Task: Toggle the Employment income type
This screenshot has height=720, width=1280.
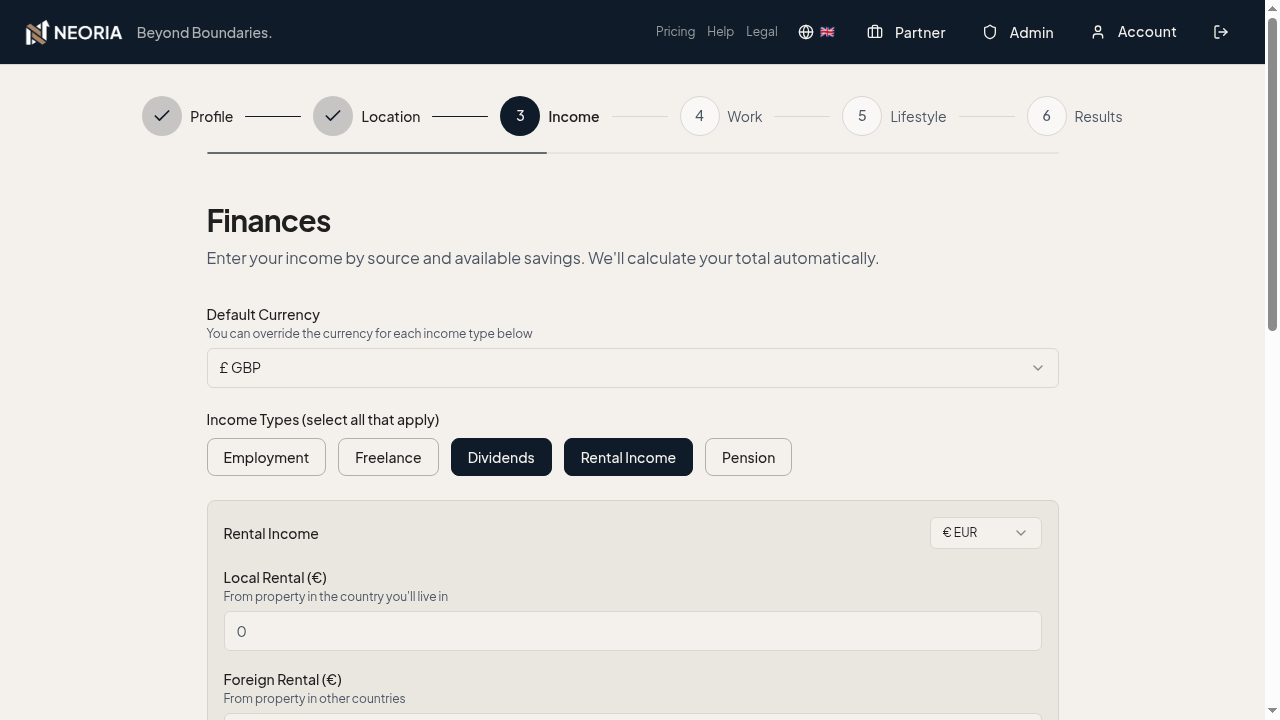Action: [x=266, y=457]
